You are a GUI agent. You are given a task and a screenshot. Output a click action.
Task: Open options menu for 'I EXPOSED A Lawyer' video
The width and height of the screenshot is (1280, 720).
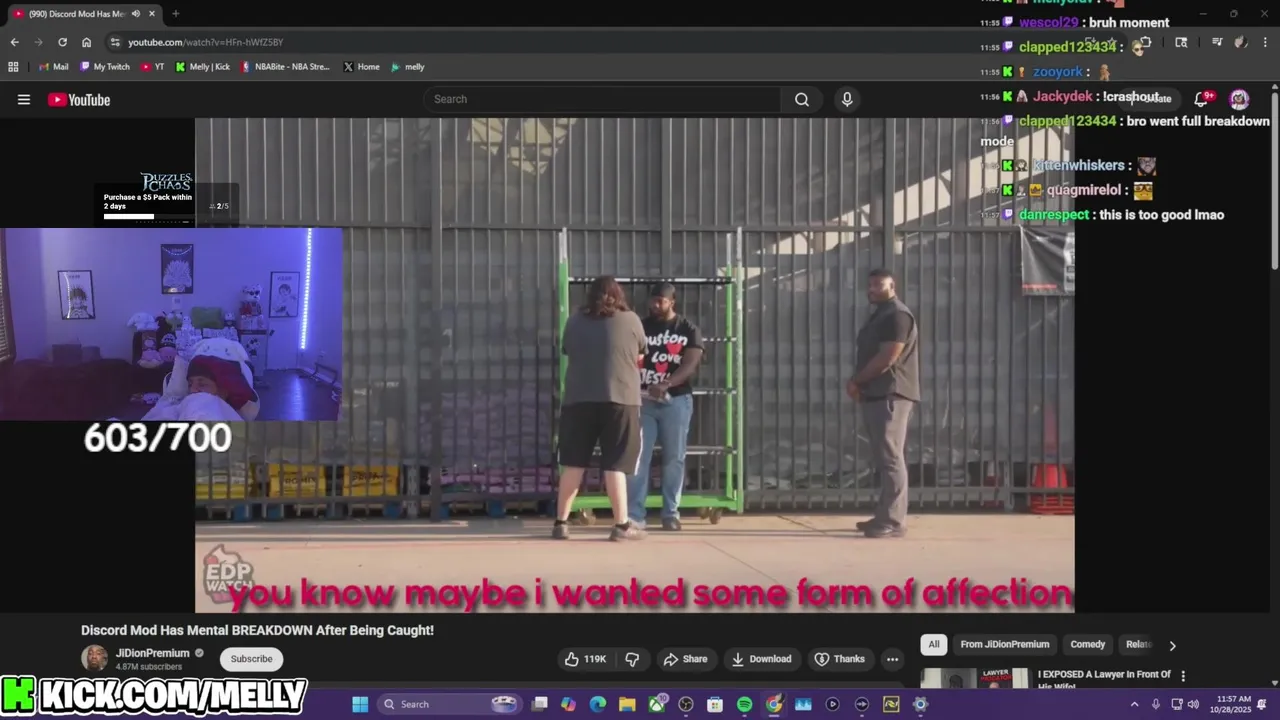(1183, 676)
